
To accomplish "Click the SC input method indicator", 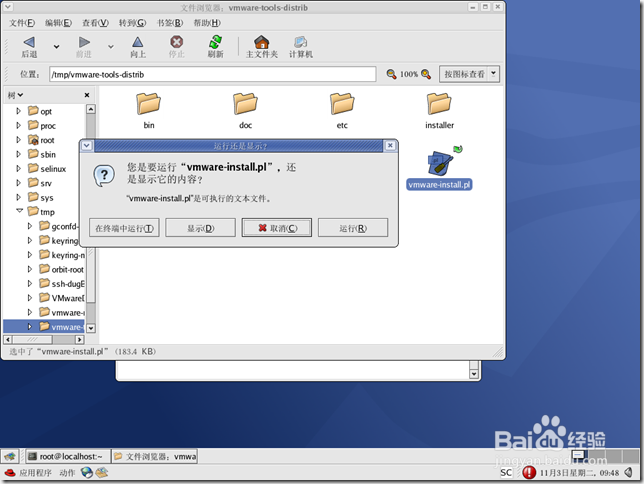I will point(506,473).
